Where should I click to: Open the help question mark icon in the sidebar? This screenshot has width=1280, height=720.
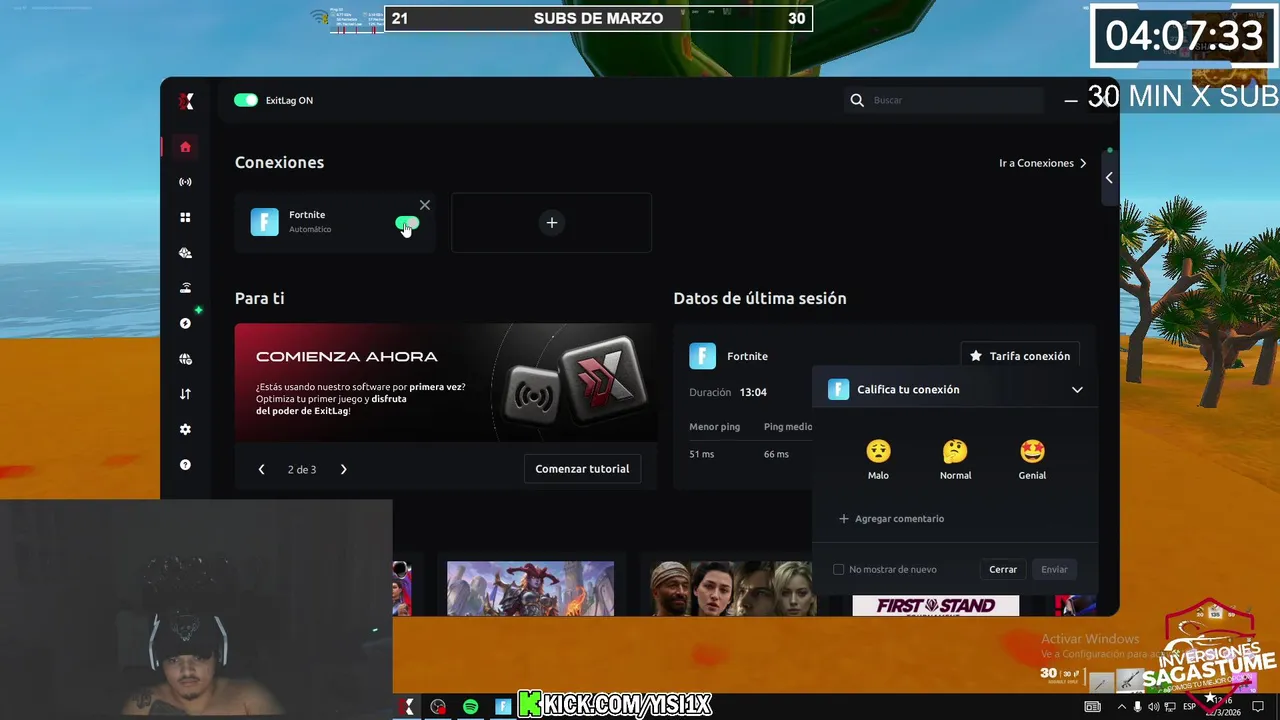(185, 465)
